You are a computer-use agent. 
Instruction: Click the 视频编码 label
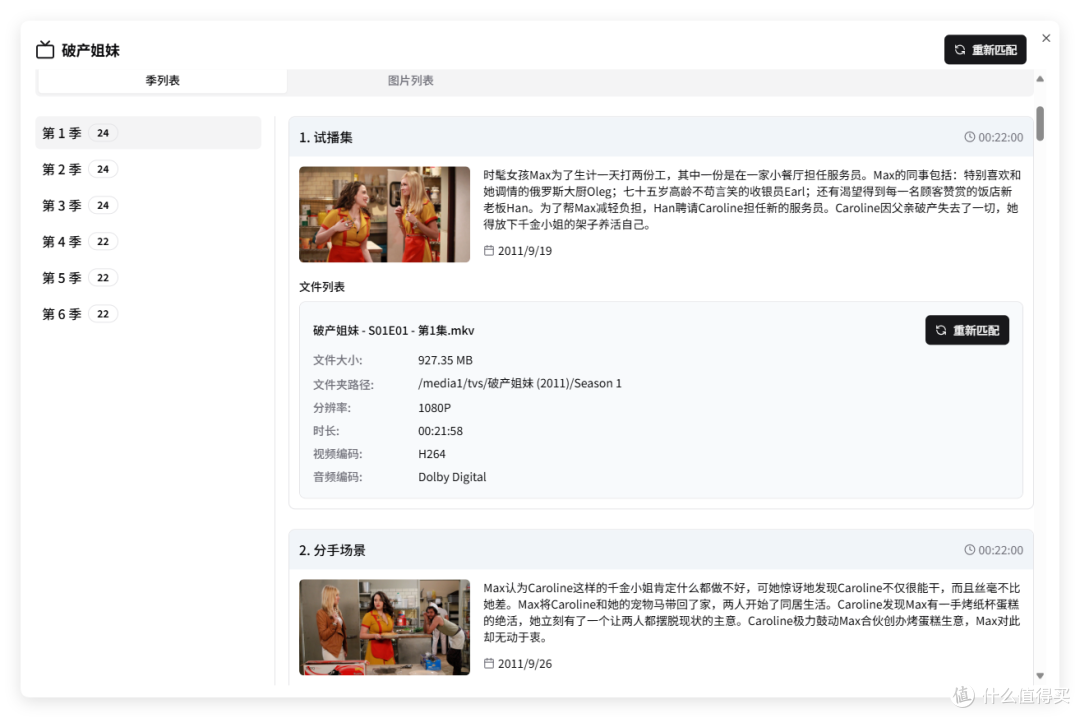coord(338,454)
